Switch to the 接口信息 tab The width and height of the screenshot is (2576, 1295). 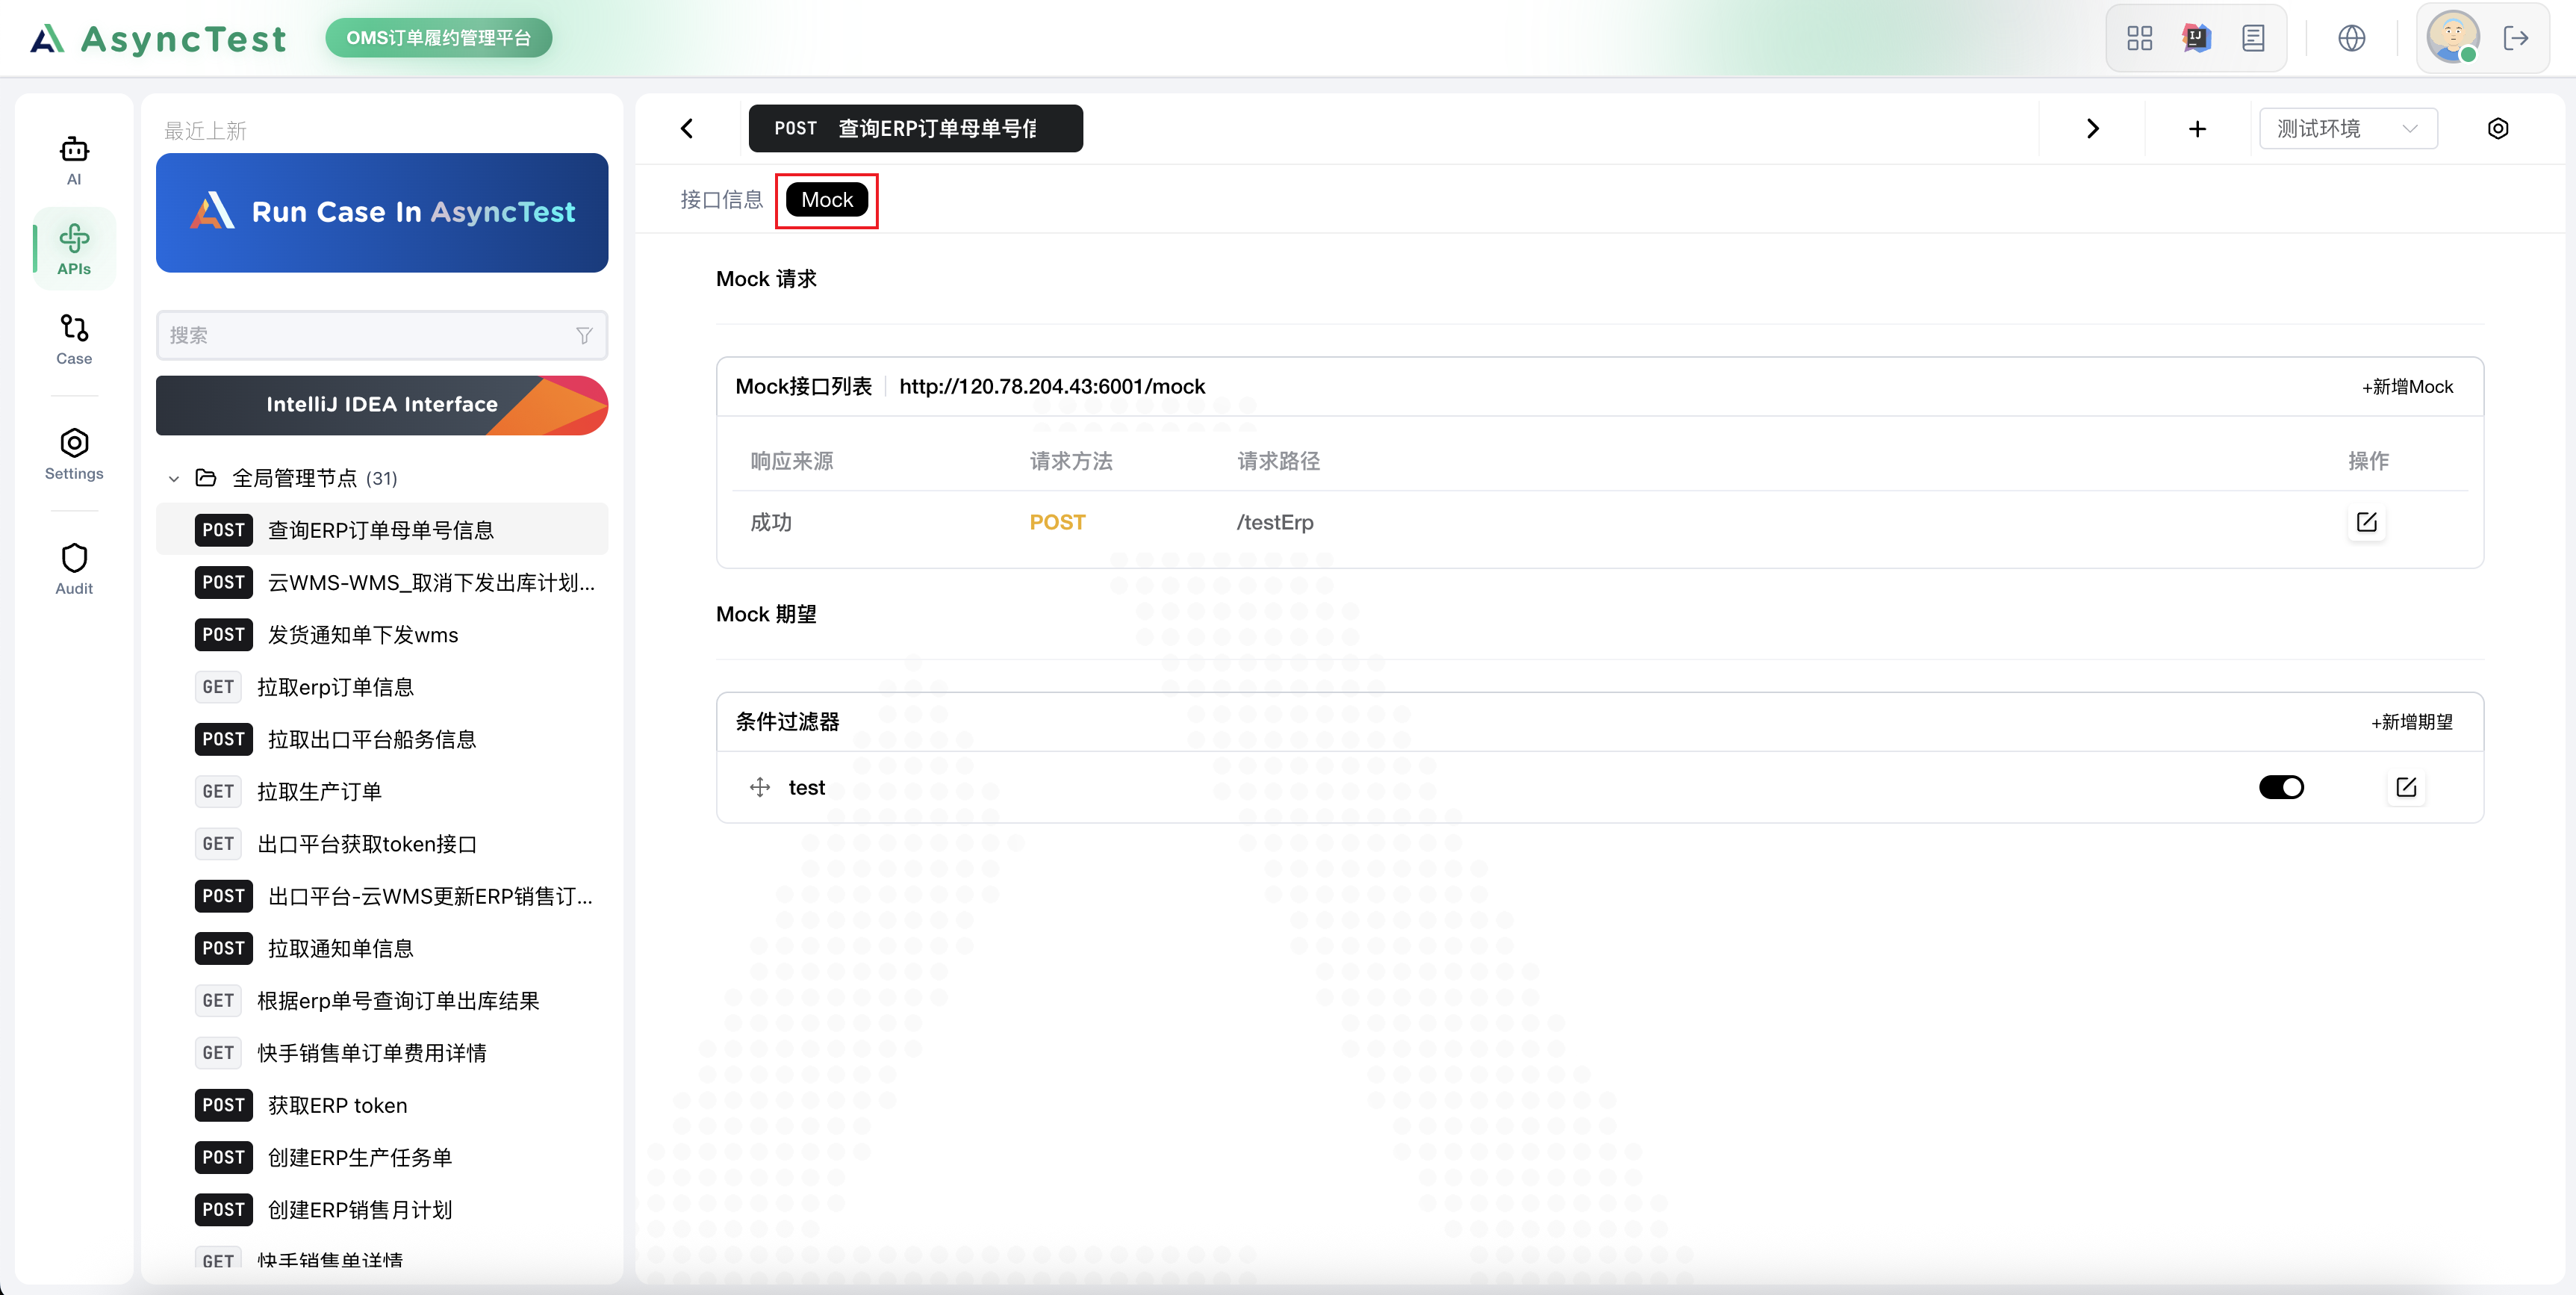721,200
